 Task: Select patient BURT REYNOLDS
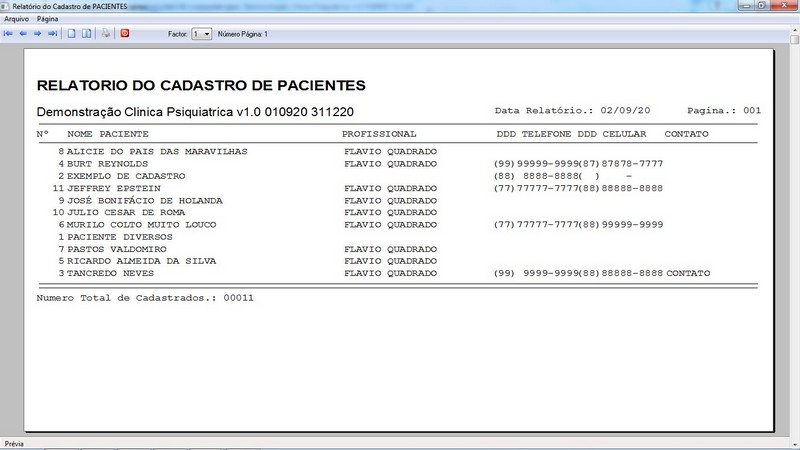(107, 164)
